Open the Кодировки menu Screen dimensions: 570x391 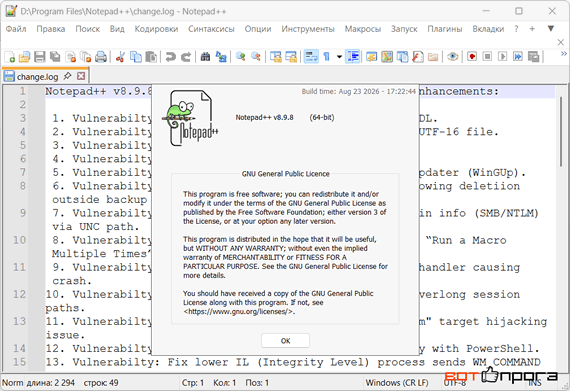point(156,29)
